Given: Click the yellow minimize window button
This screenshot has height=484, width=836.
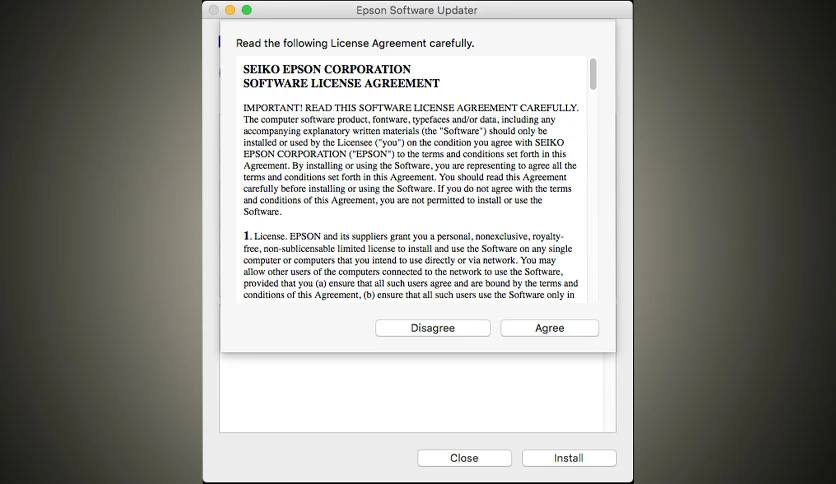Looking at the screenshot, I should point(230,10).
